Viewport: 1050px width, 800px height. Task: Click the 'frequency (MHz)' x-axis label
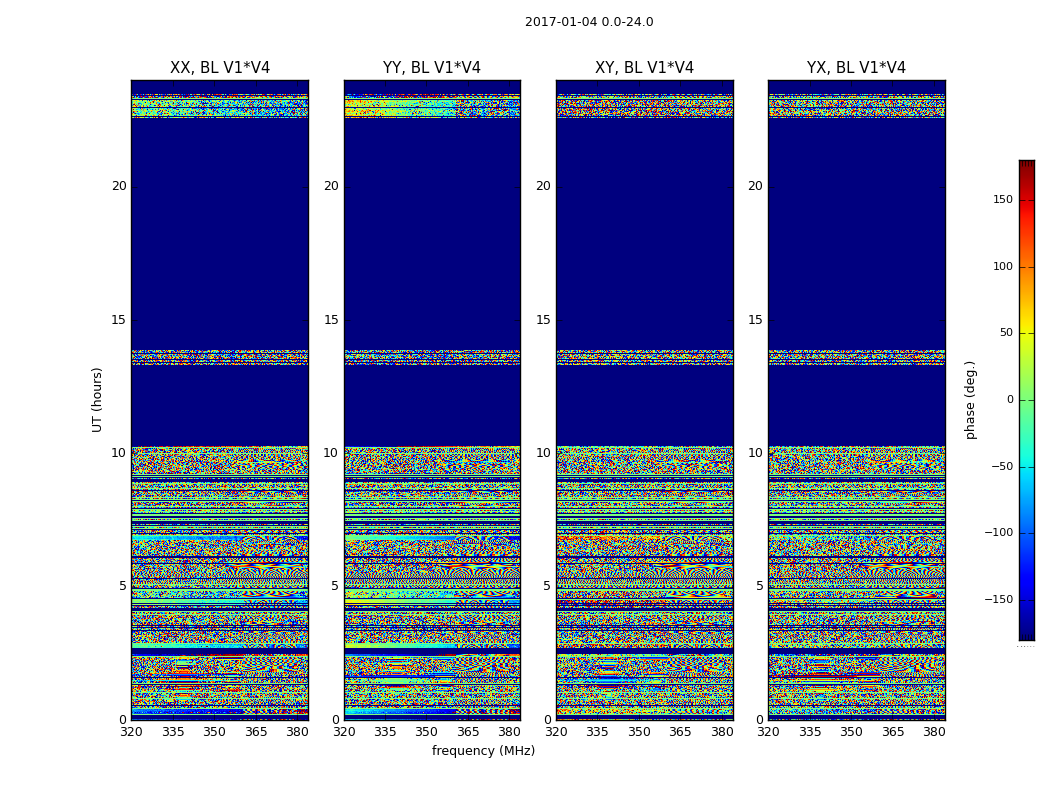(483, 750)
